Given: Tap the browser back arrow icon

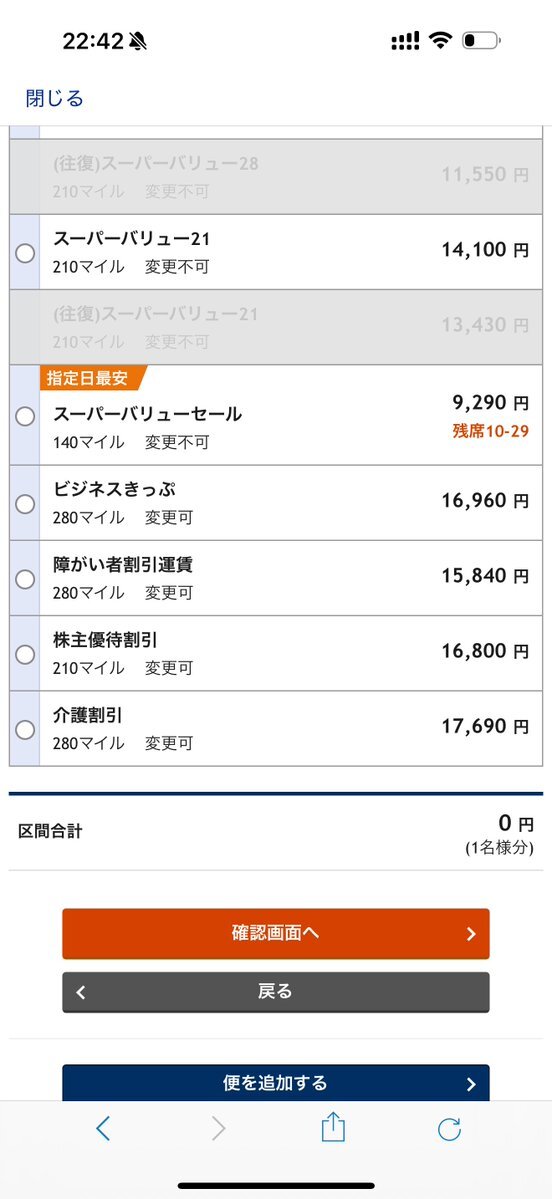Looking at the screenshot, I should pyautogui.click(x=103, y=1128).
